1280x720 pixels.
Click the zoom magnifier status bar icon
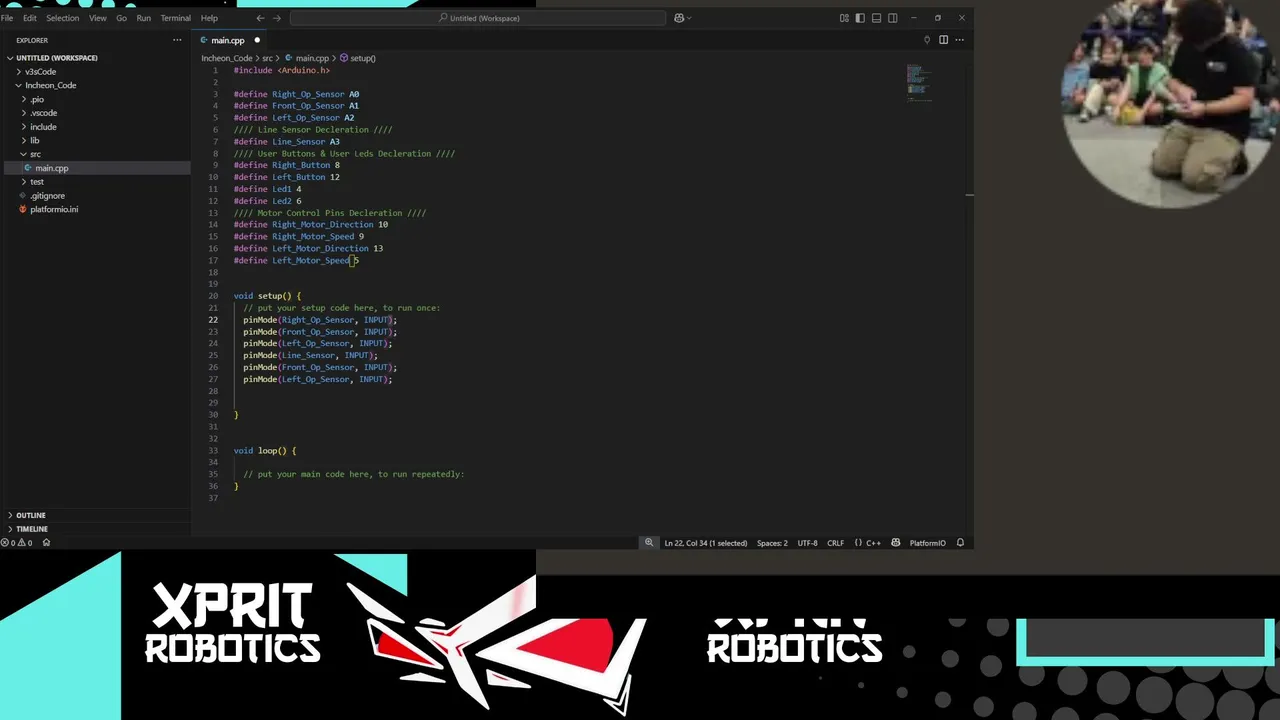tap(649, 543)
